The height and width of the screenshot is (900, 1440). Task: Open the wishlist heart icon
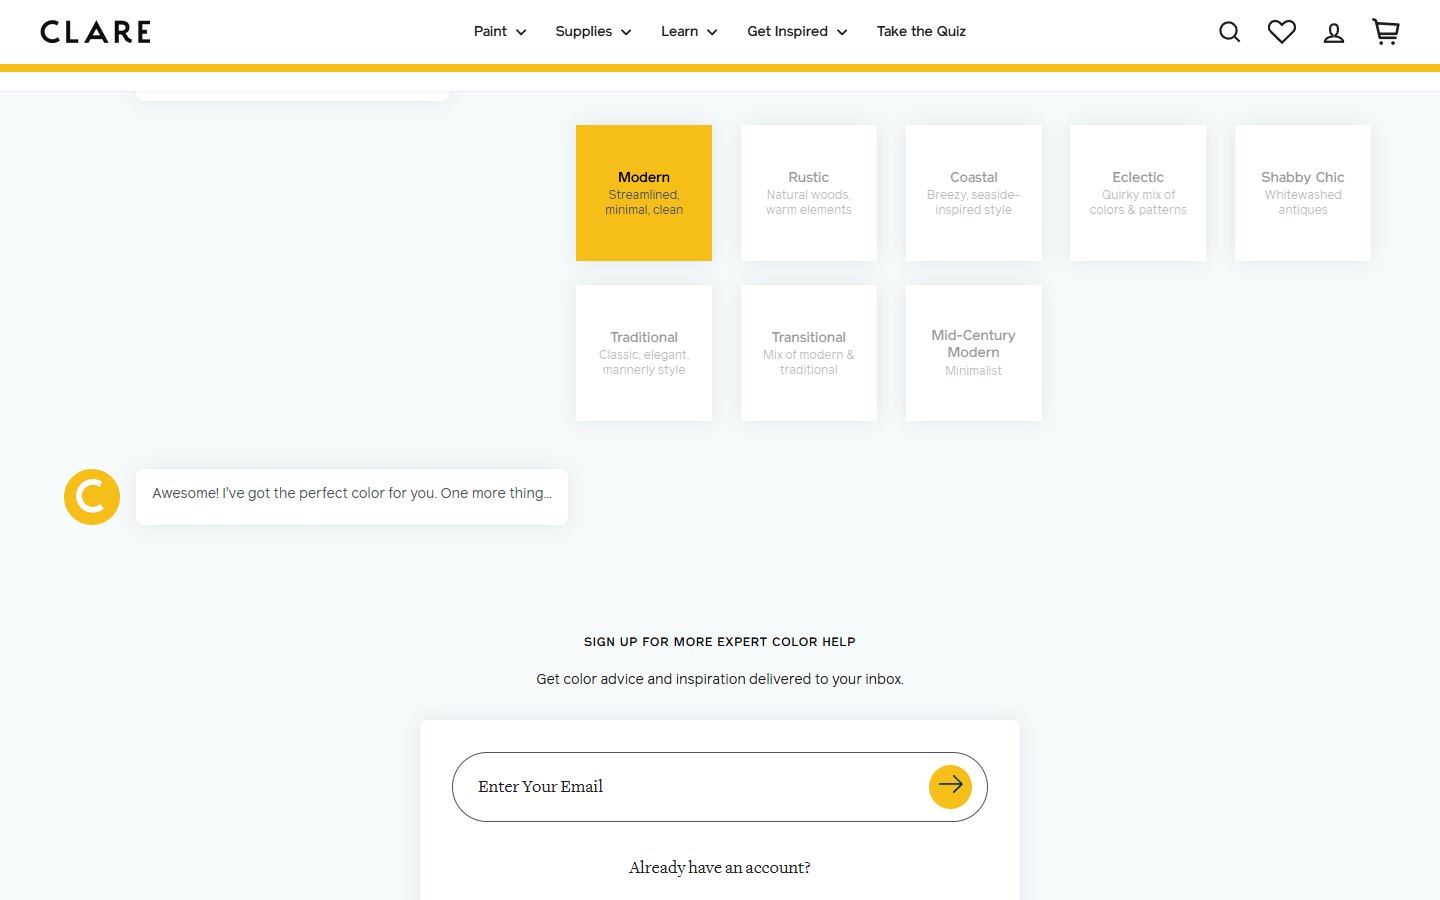[1282, 32]
